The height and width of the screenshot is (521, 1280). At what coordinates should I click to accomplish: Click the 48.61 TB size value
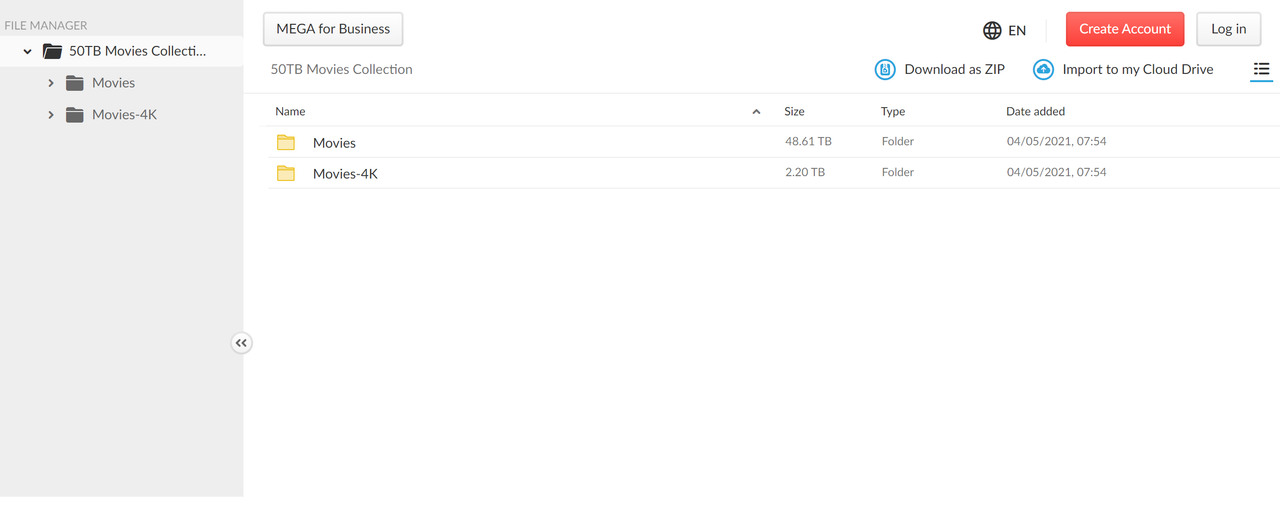point(808,141)
